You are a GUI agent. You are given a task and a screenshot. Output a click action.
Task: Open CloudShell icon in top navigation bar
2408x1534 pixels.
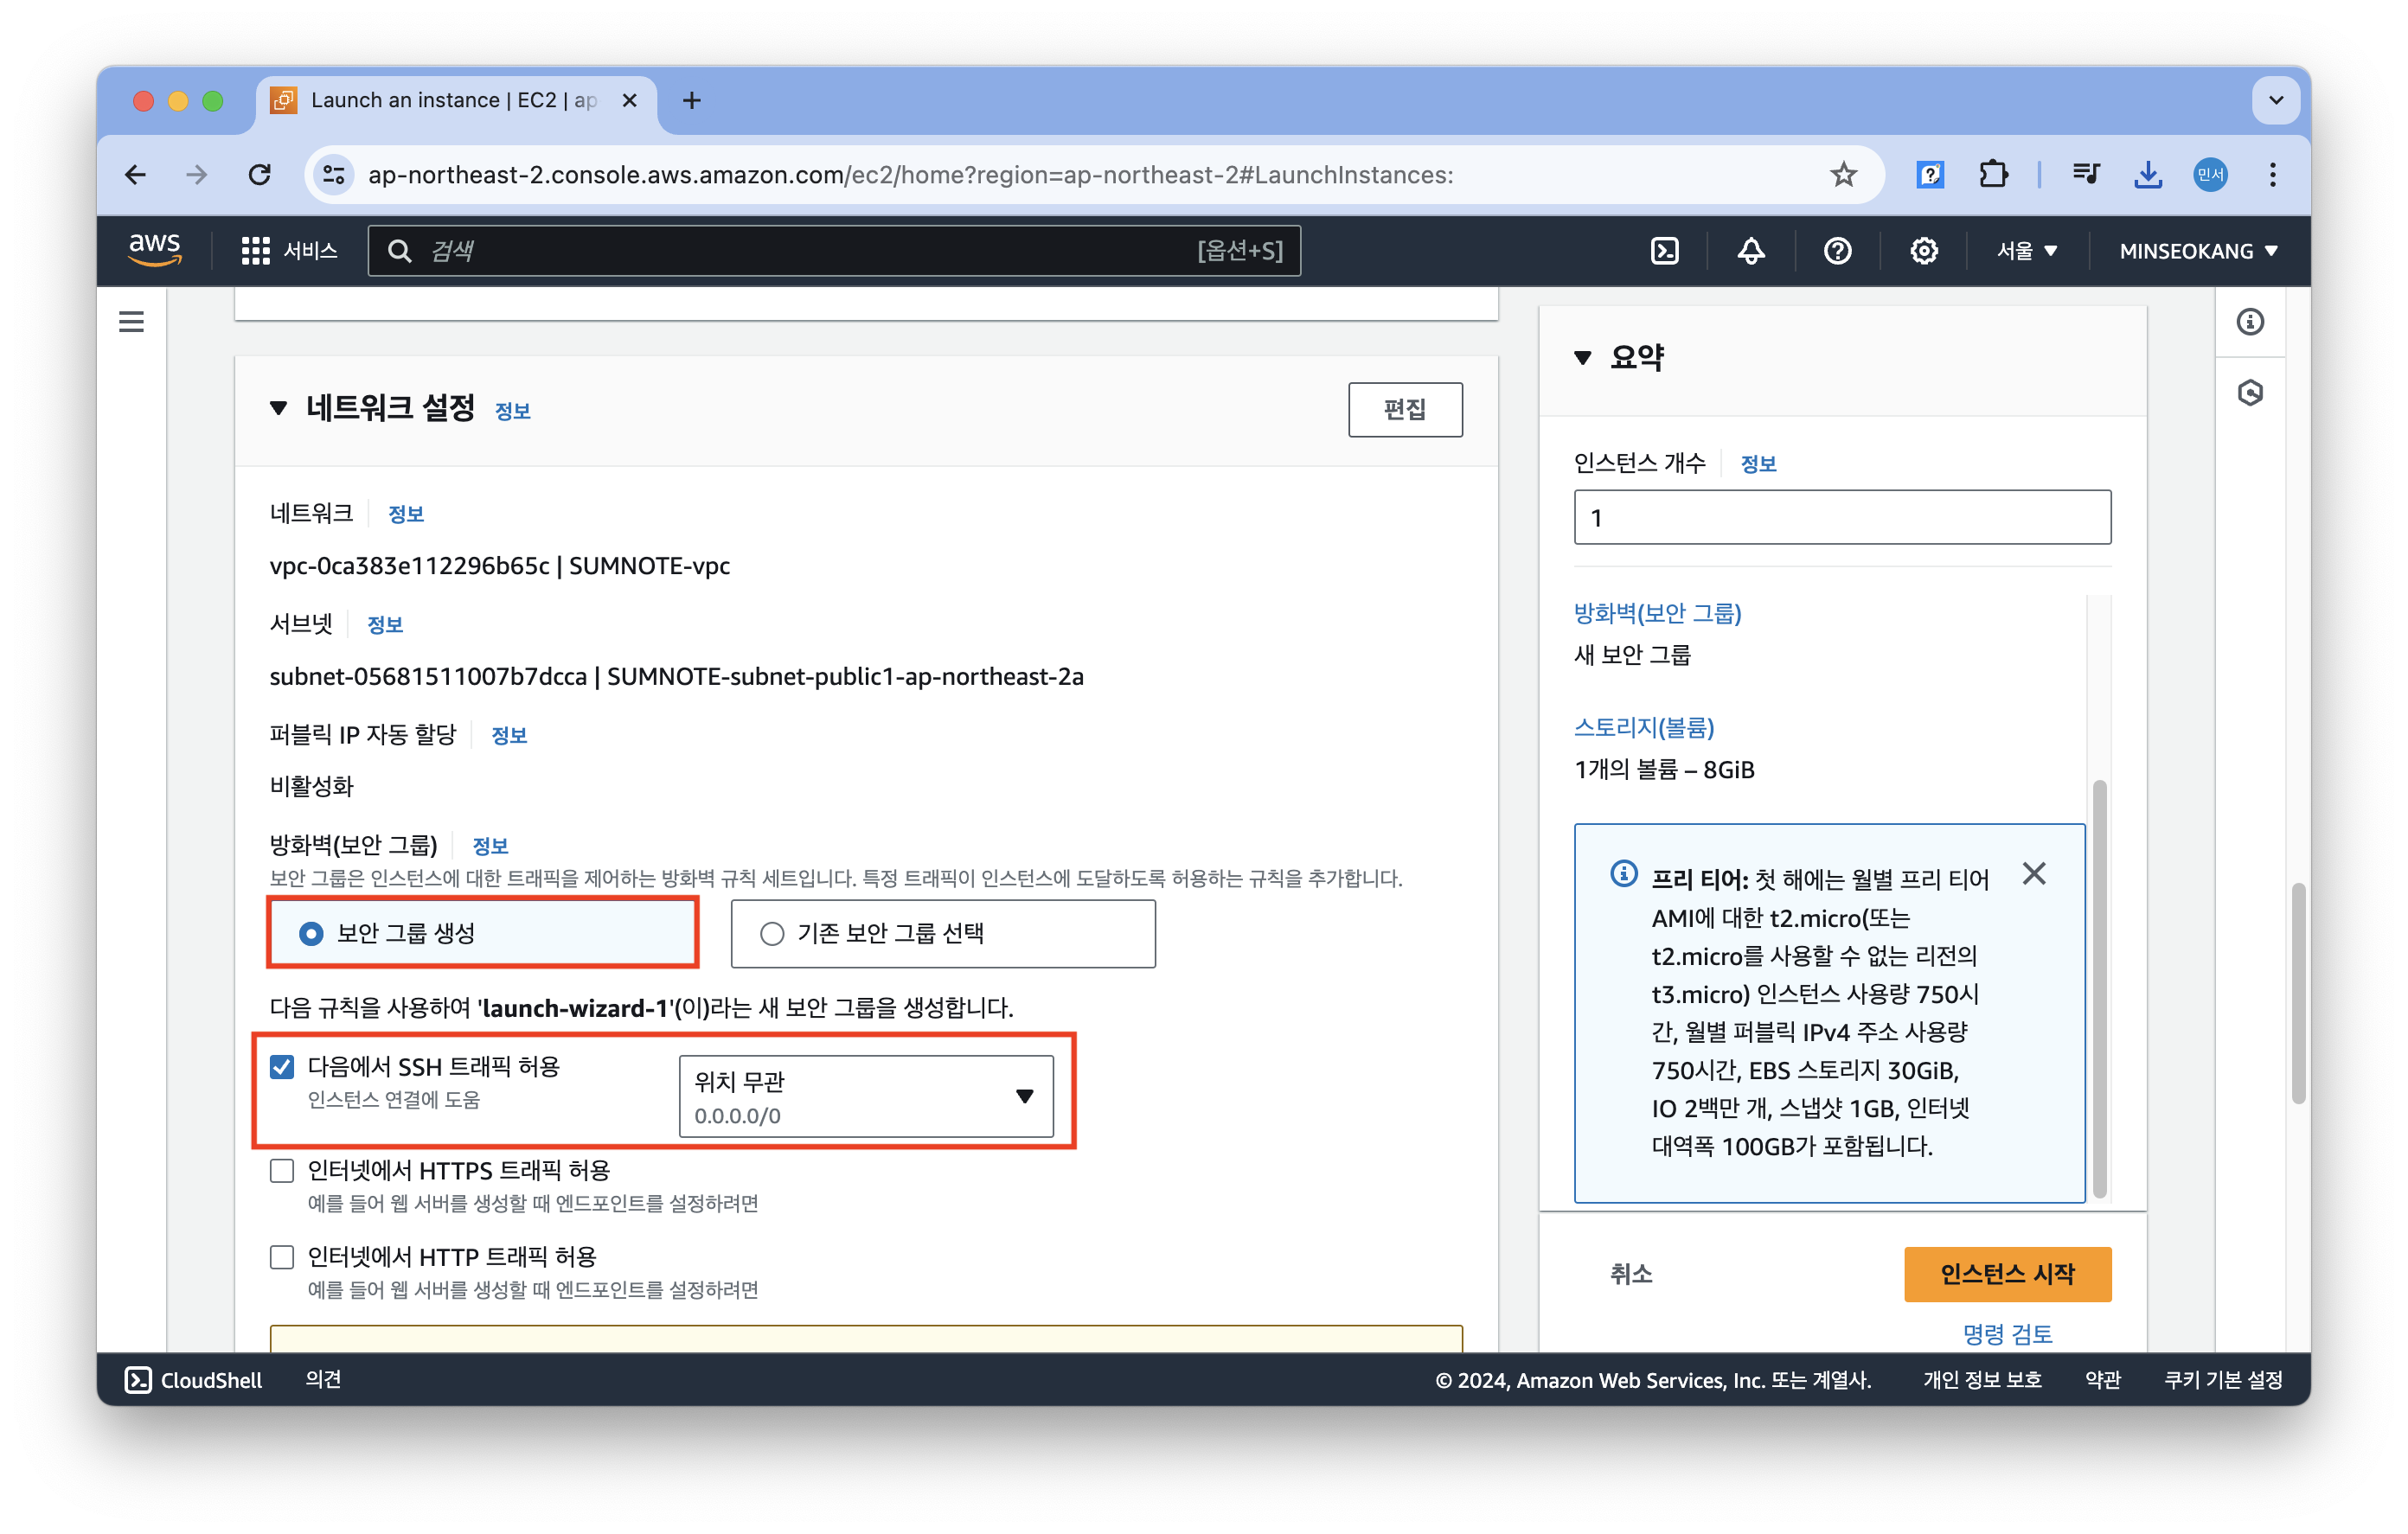[x=1664, y=251]
